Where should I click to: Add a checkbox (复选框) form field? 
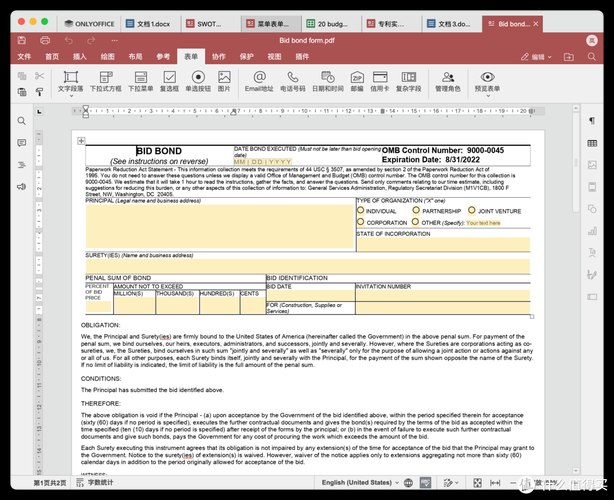(170, 80)
